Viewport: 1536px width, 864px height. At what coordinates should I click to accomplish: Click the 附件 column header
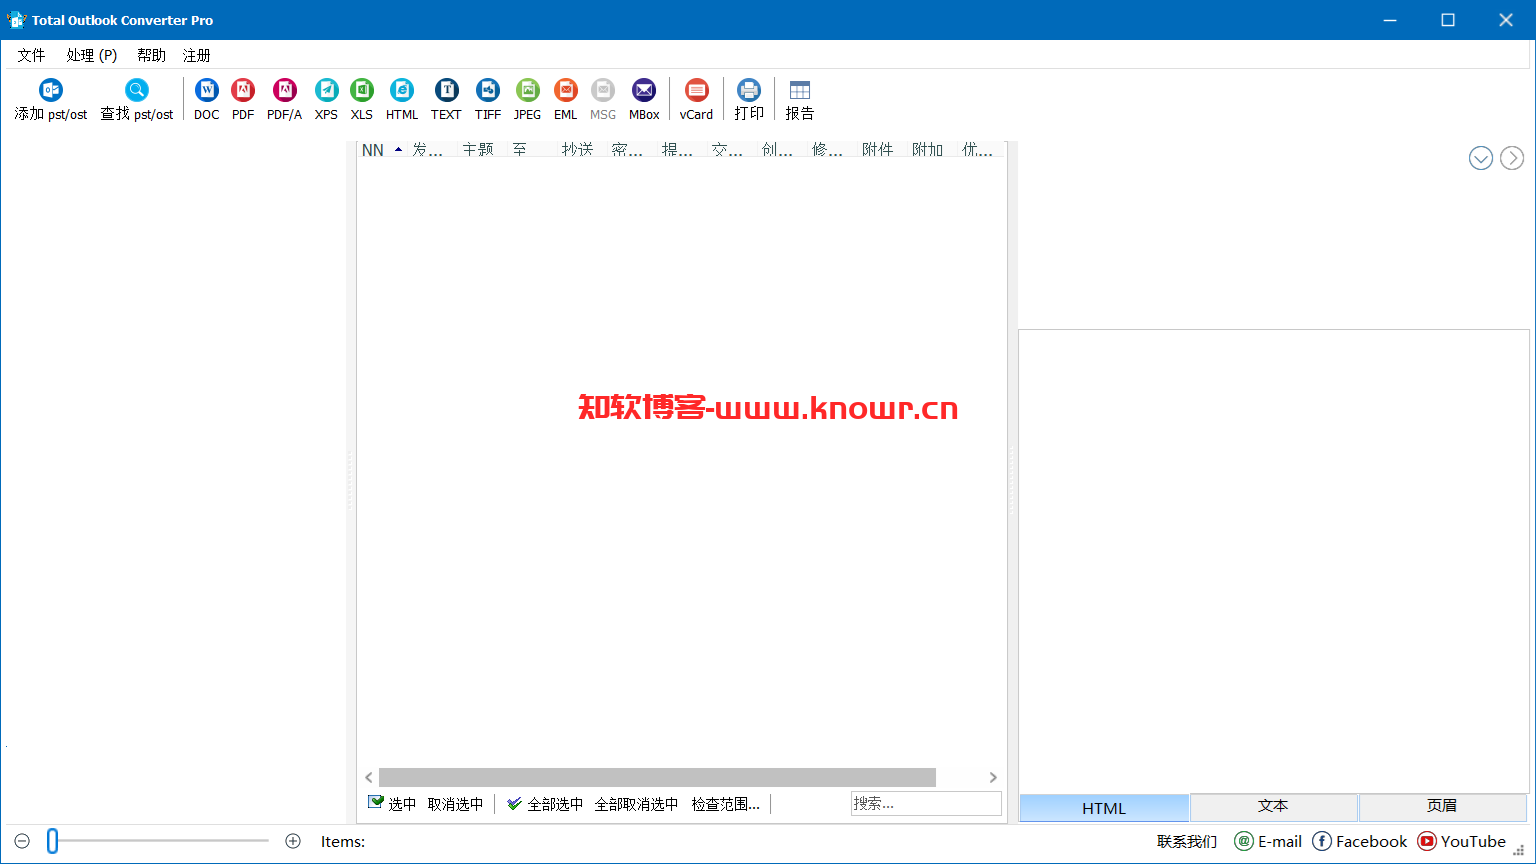882,150
